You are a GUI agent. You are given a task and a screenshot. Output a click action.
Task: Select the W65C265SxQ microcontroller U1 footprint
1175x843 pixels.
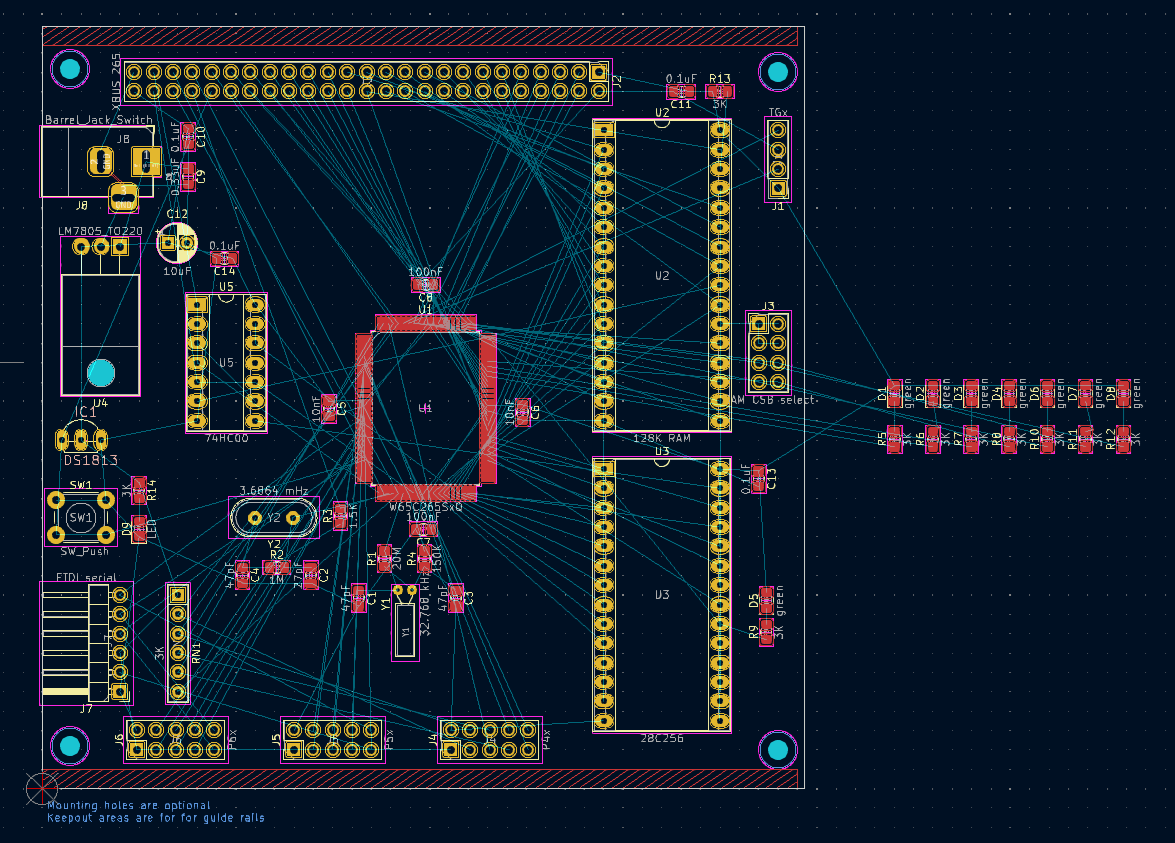pos(426,407)
